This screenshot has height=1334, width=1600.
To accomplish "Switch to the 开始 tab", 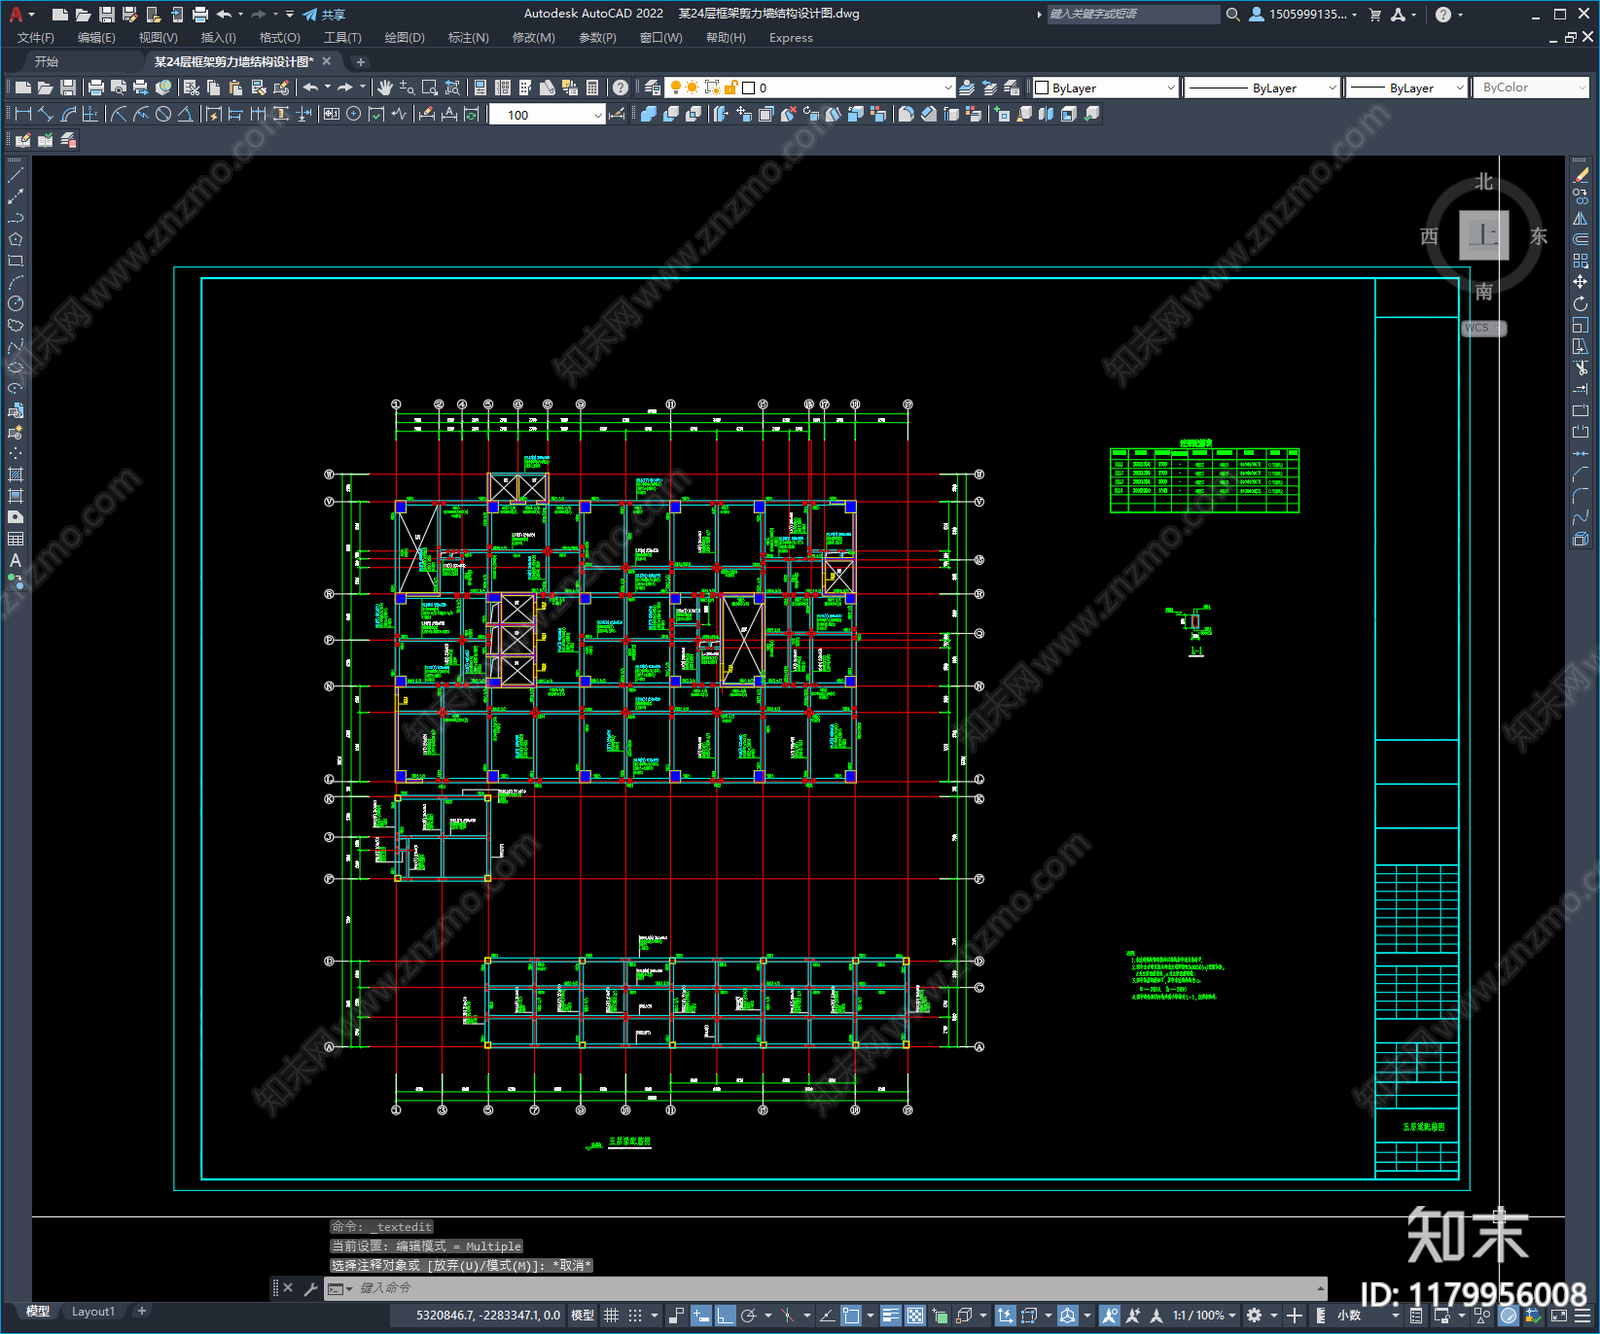I will 47,62.
